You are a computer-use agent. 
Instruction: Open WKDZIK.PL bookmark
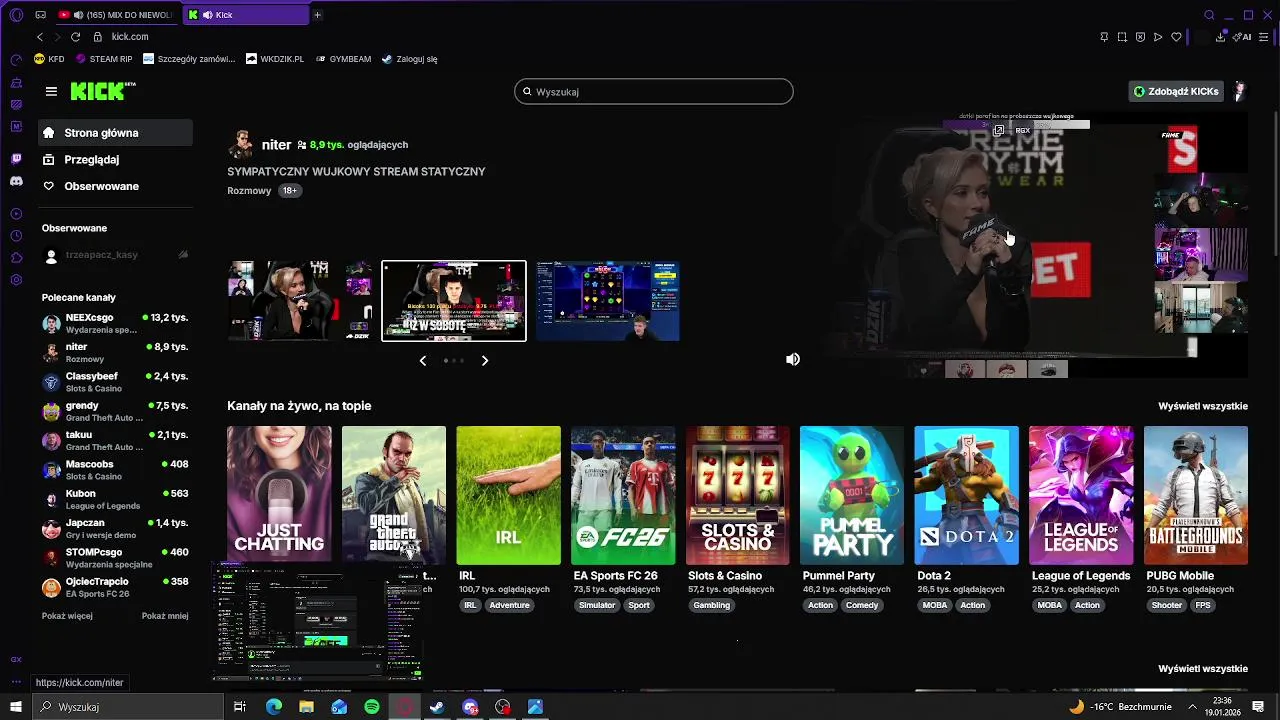[275, 59]
